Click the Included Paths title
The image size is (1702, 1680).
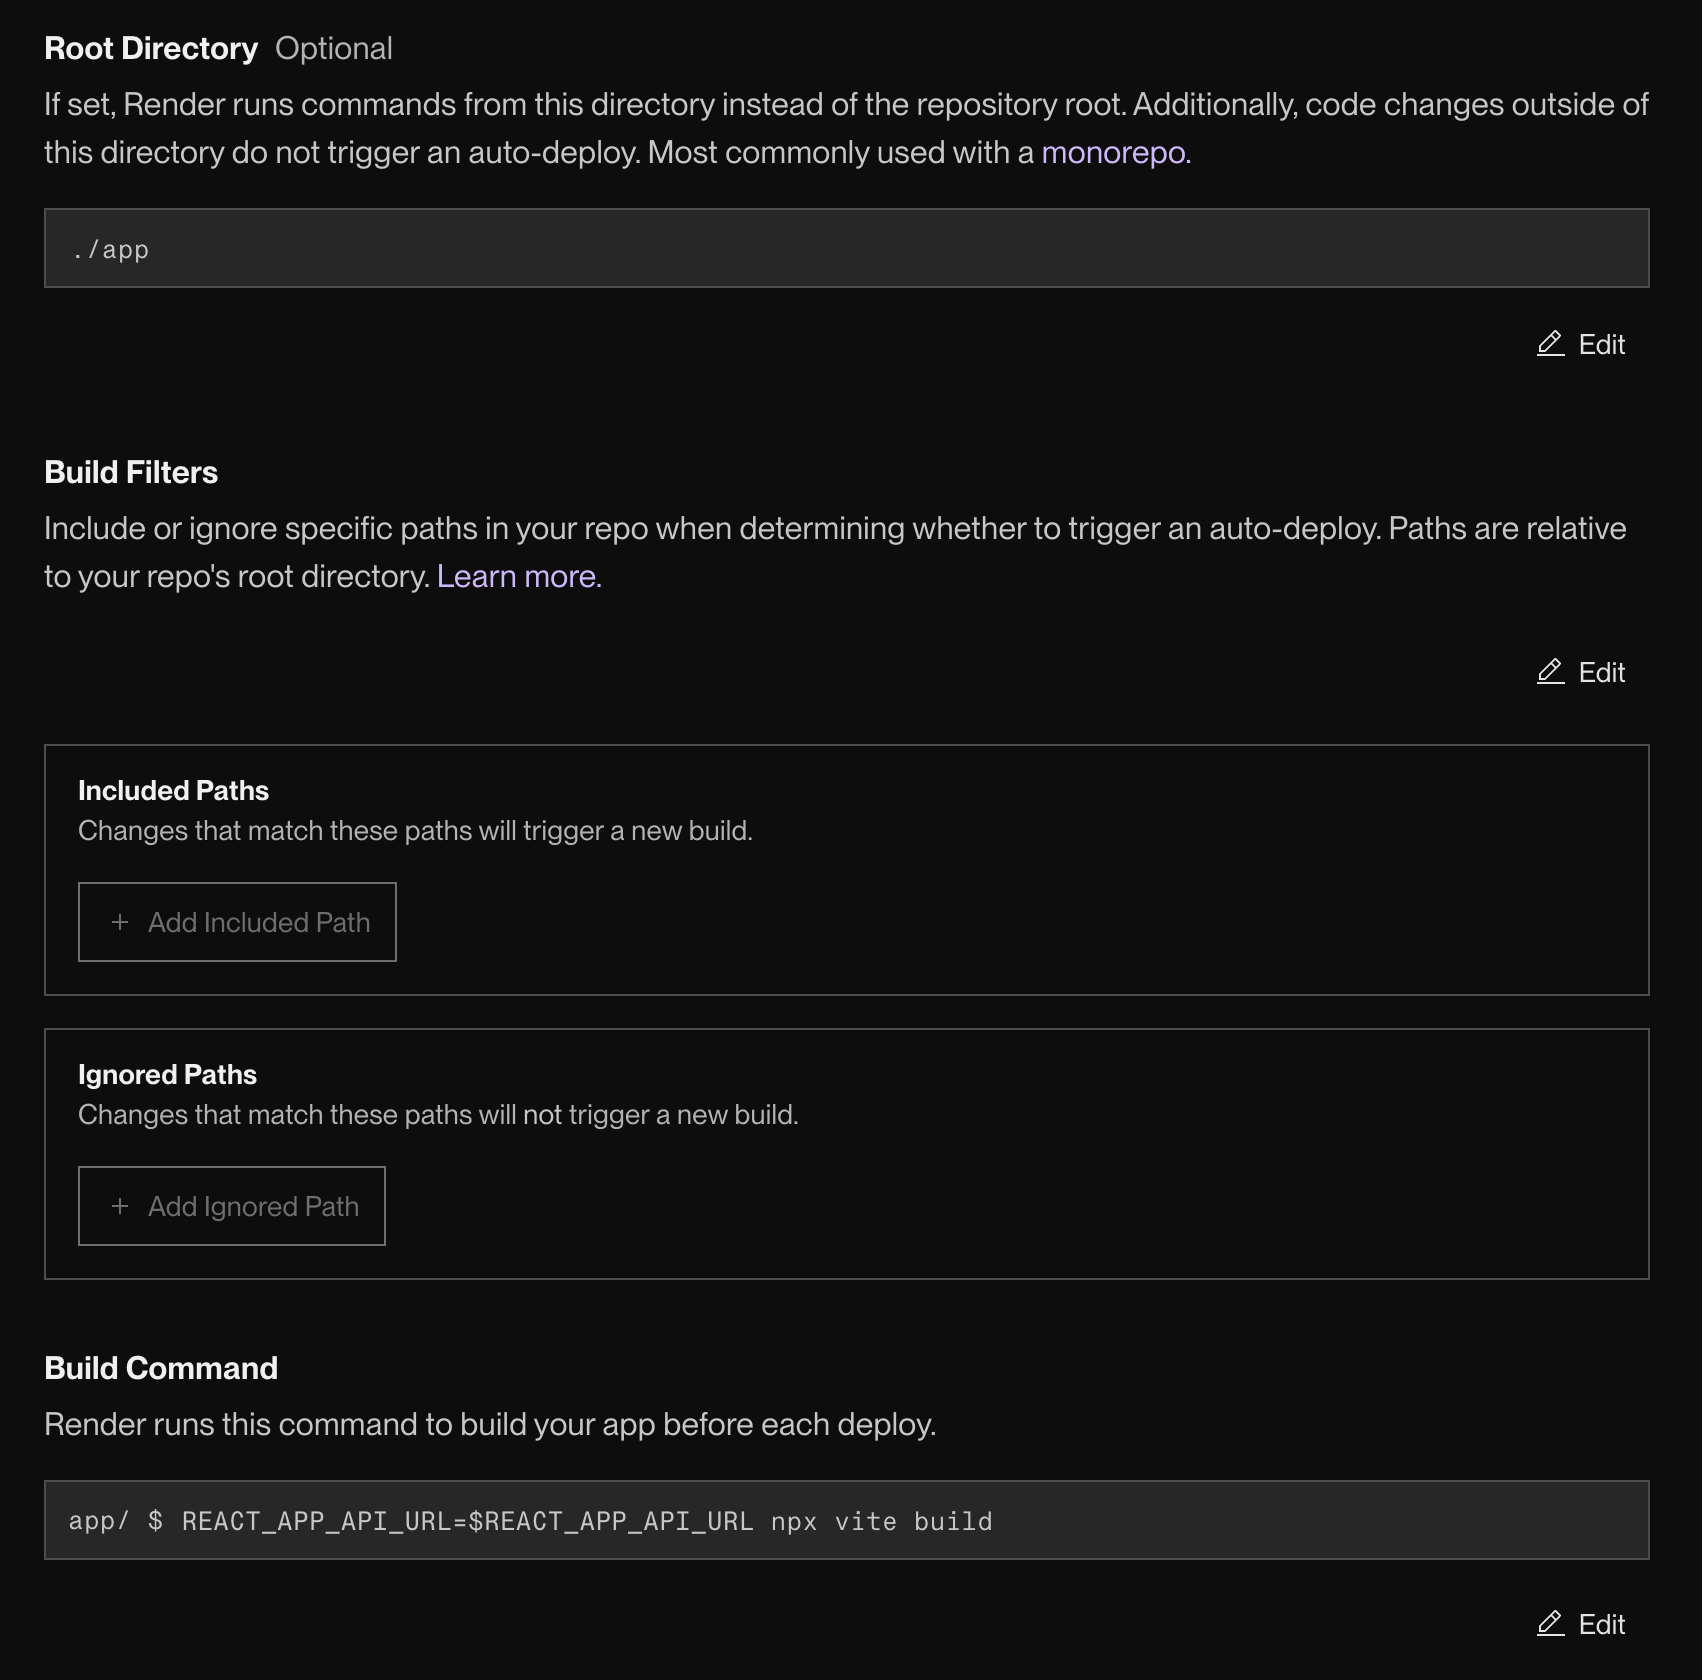point(173,790)
